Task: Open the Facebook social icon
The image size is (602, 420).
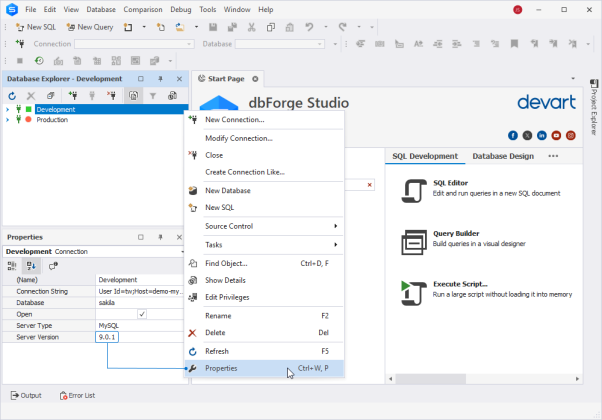Action: click(513, 135)
